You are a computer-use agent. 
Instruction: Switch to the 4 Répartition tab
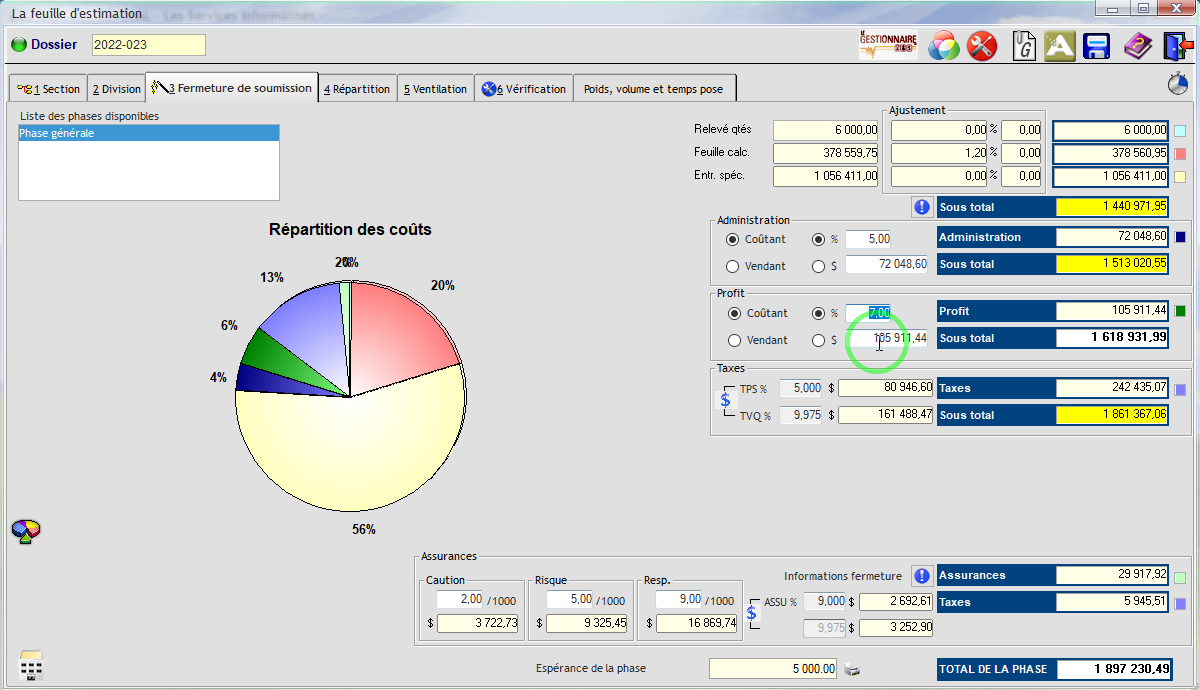click(x=357, y=89)
